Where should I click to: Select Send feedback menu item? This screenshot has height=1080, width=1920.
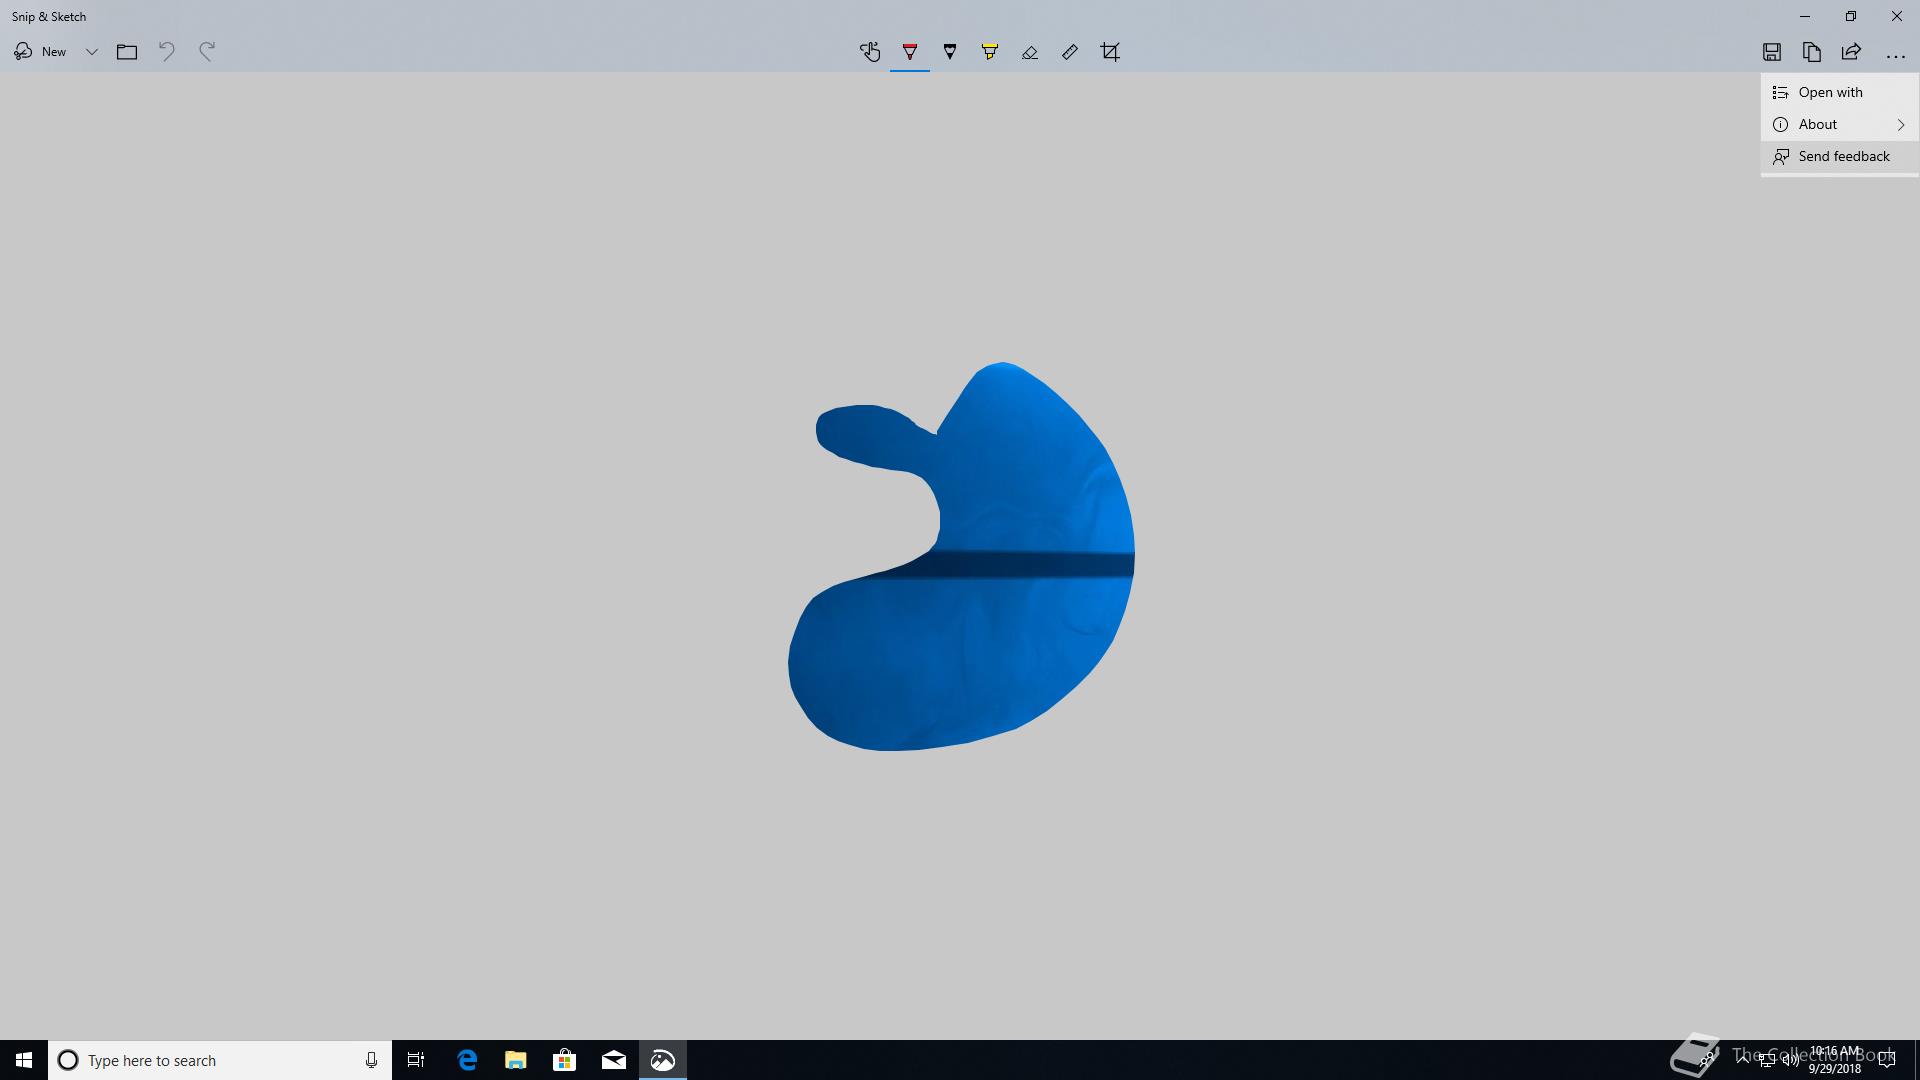point(1839,156)
